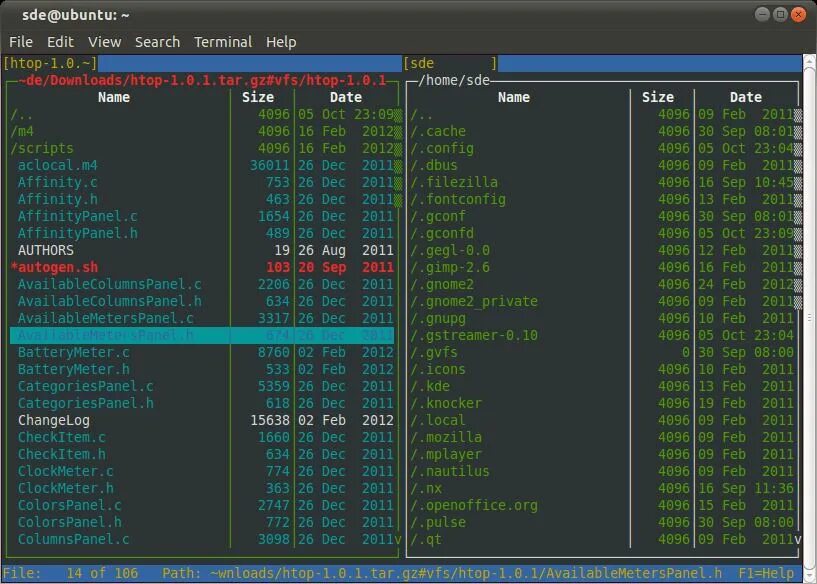Minimize the terminal window

[x=762, y=14]
